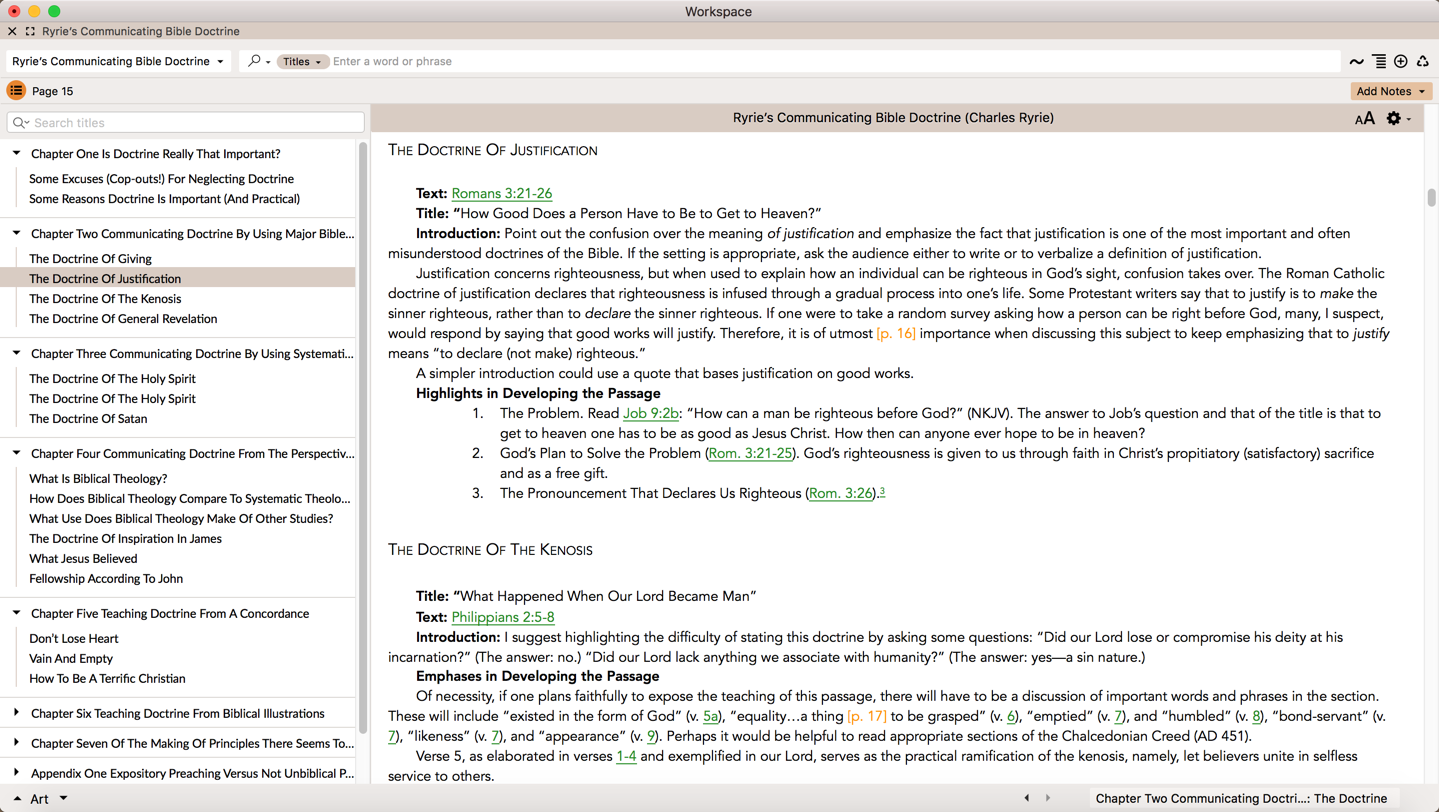
Task: Open The Doctrine Of General Revelation
Action: coord(123,319)
